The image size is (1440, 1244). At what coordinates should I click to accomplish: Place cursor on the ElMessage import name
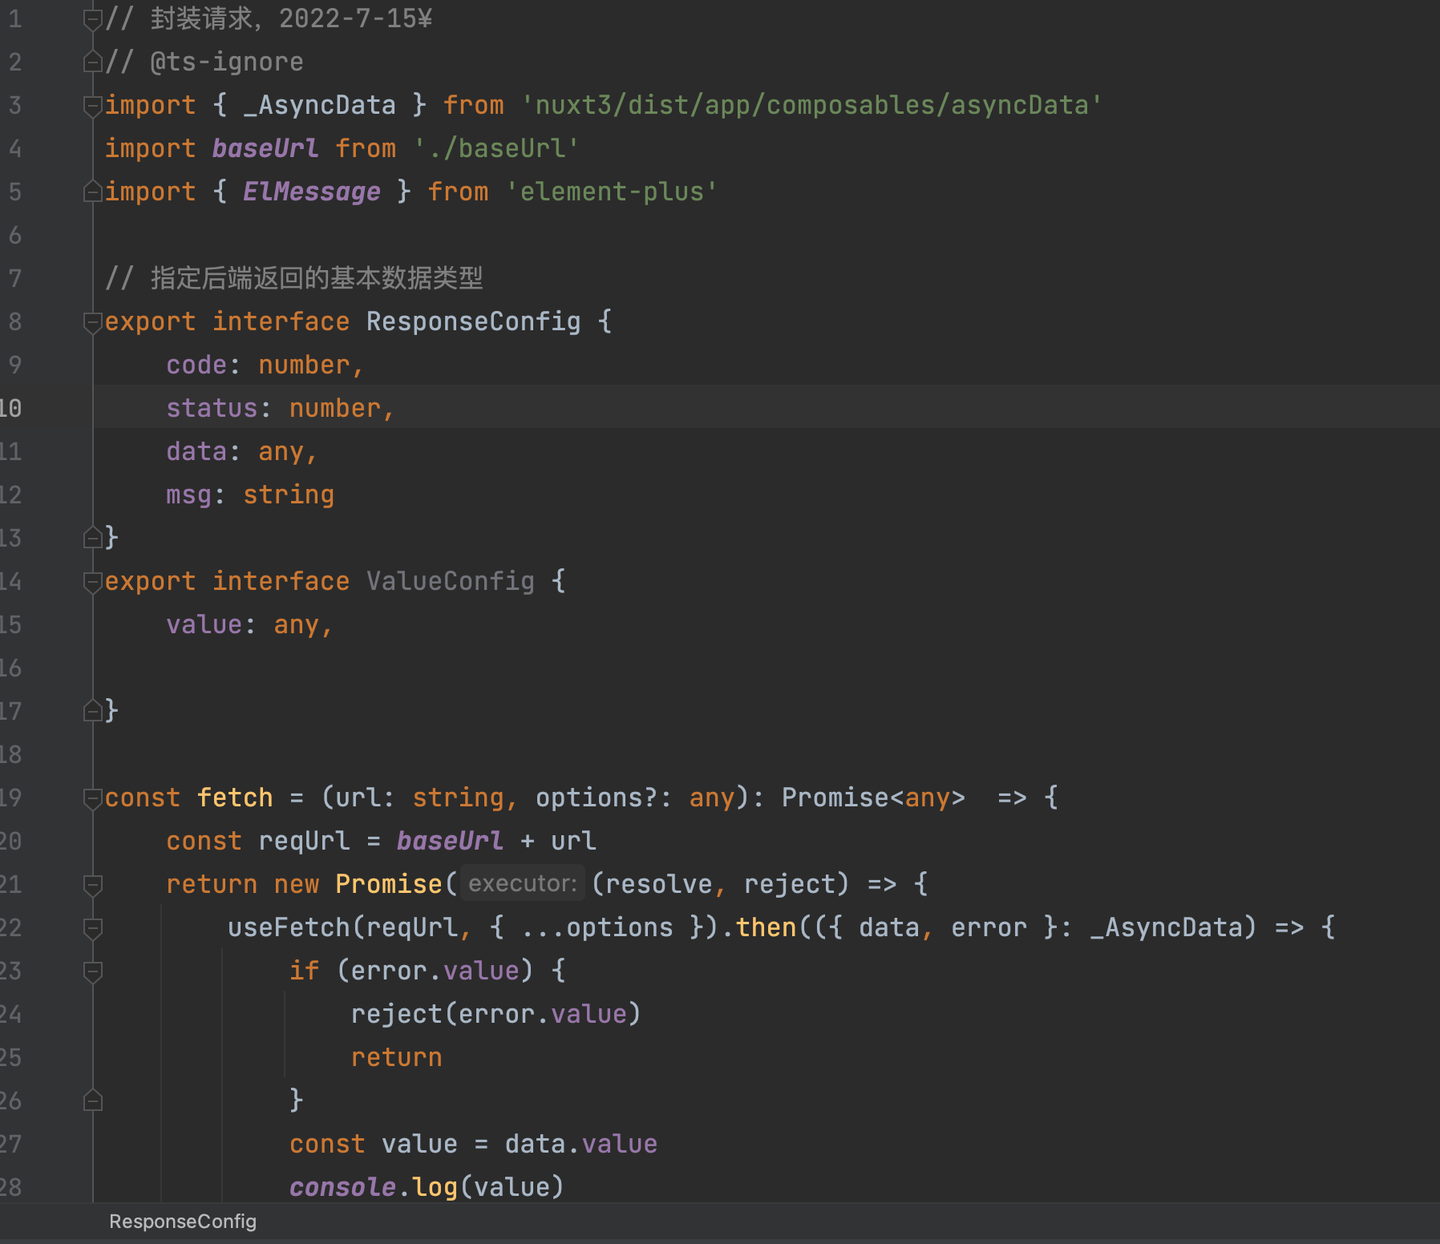(x=311, y=191)
